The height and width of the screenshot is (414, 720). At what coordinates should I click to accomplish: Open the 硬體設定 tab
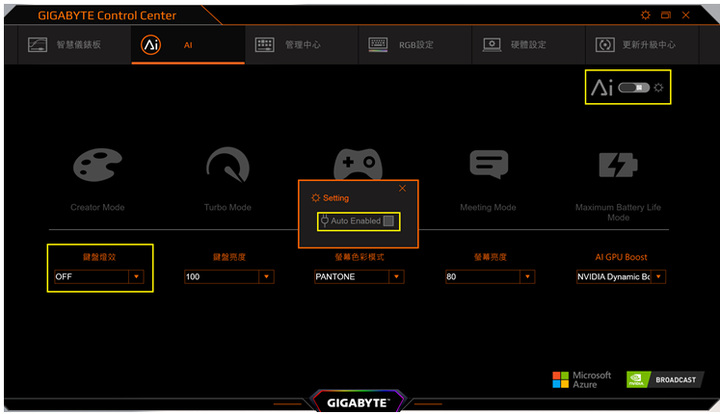pos(529,45)
